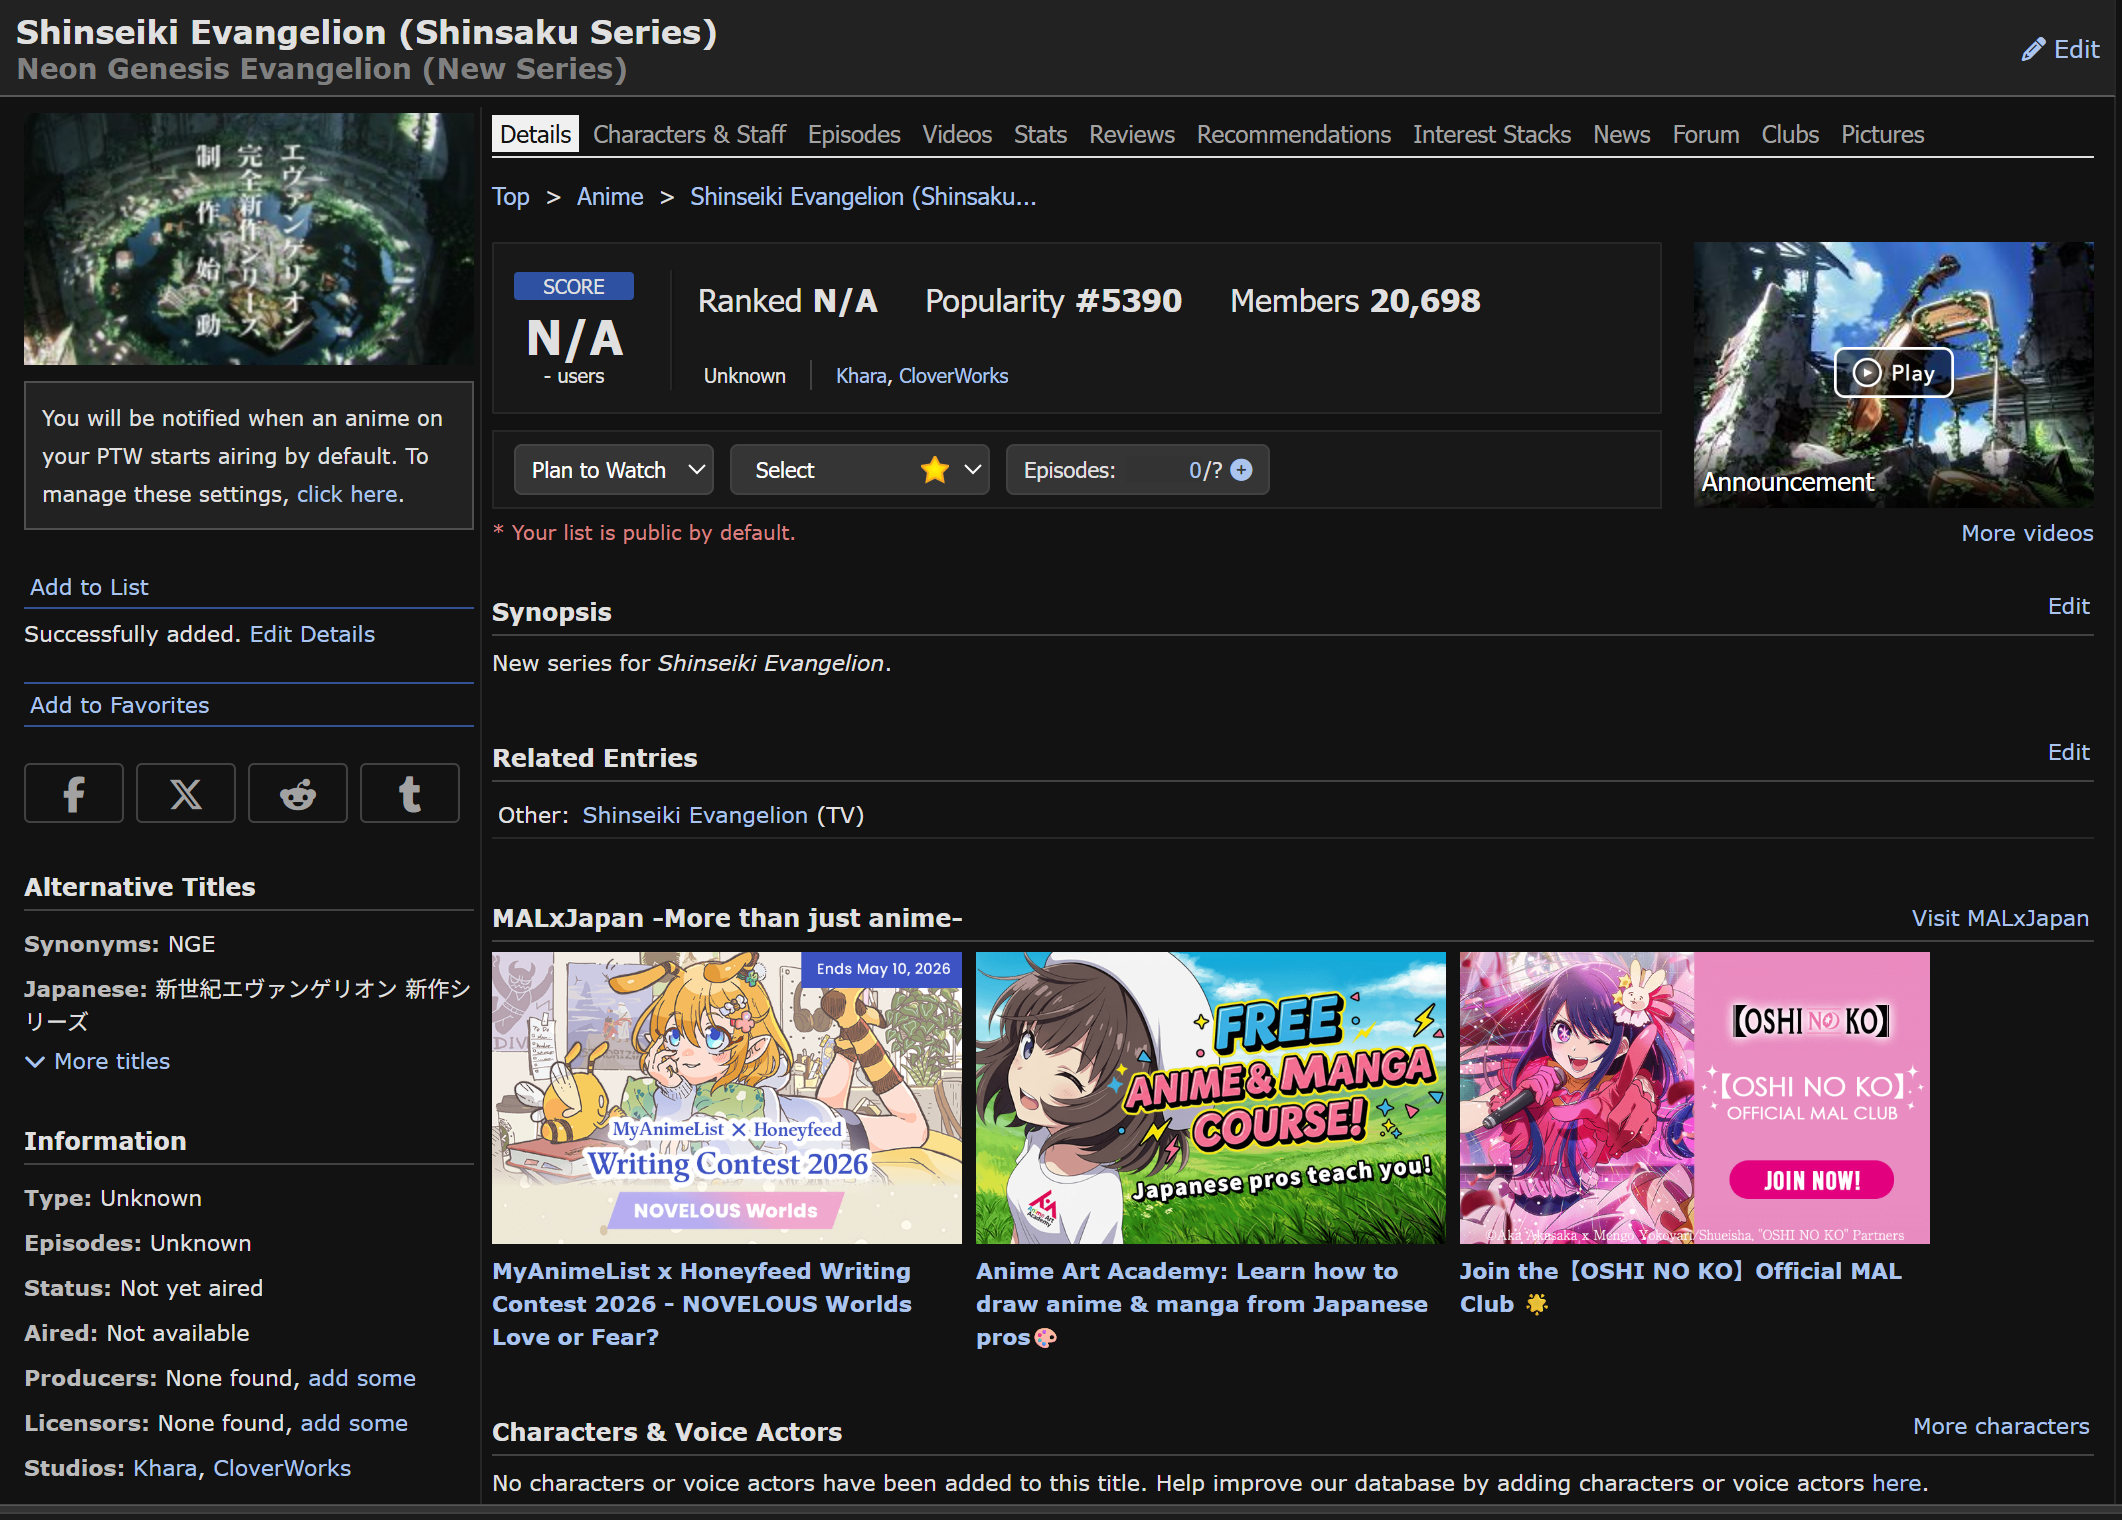The width and height of the screenshot is (2122, 1520).
Task: Switch to the Characters & Staff tab
Action: coord(689,134)
